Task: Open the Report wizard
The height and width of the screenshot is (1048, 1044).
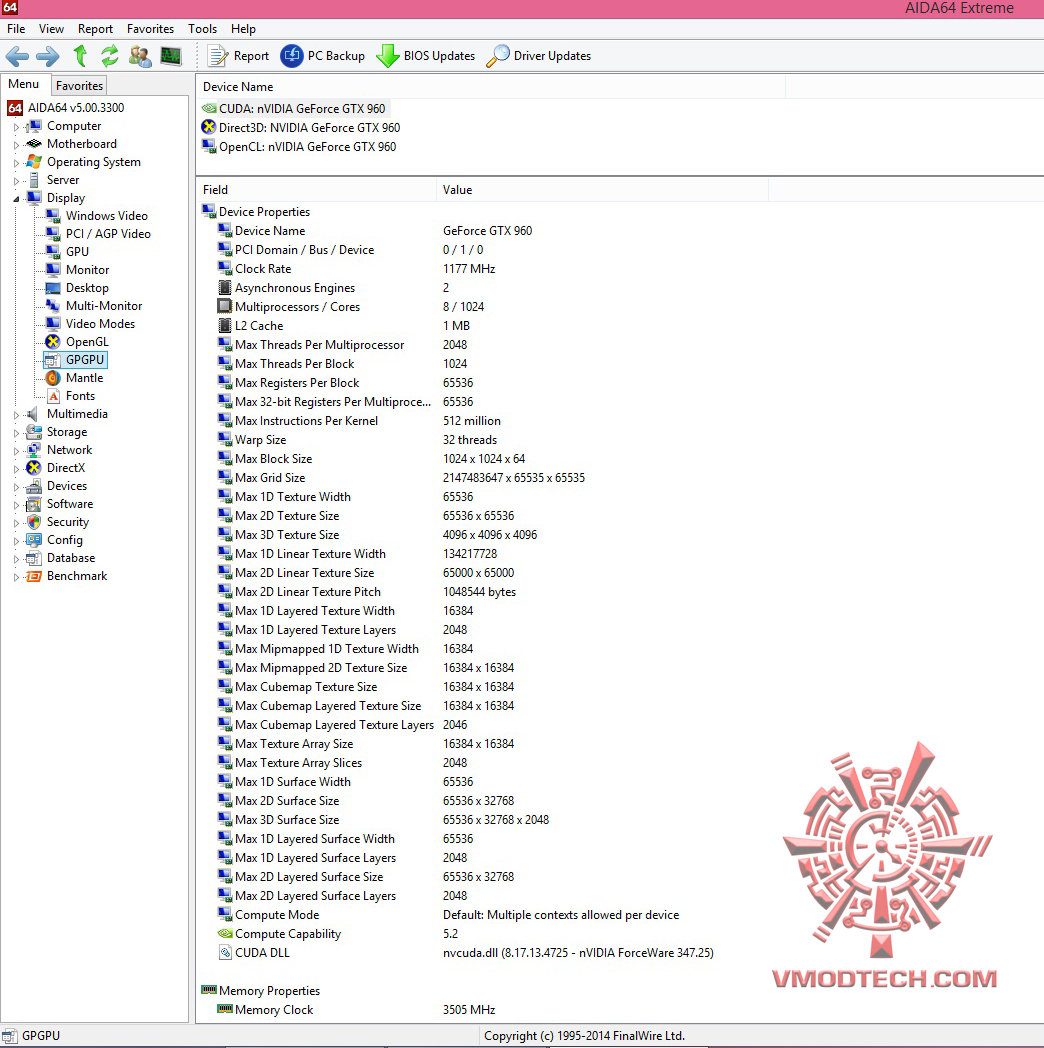Action: coord(237,56)
